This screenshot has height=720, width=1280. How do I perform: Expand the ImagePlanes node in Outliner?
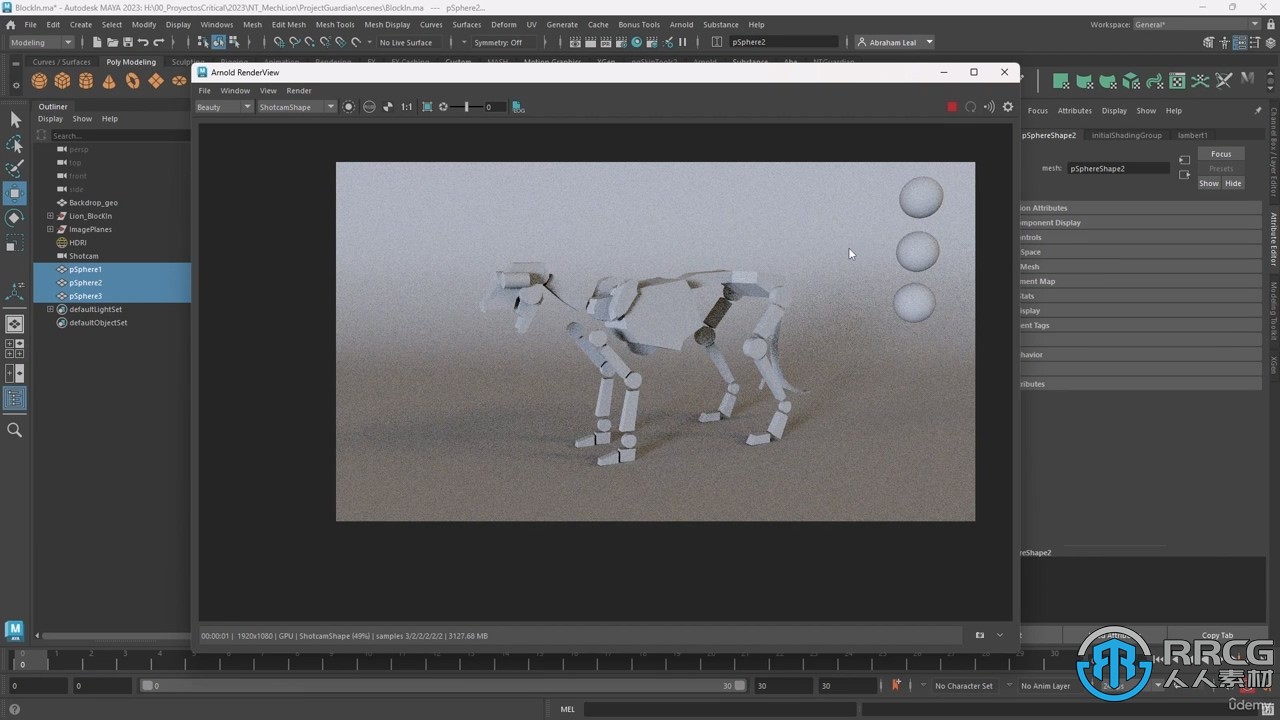tap(50, 229)
